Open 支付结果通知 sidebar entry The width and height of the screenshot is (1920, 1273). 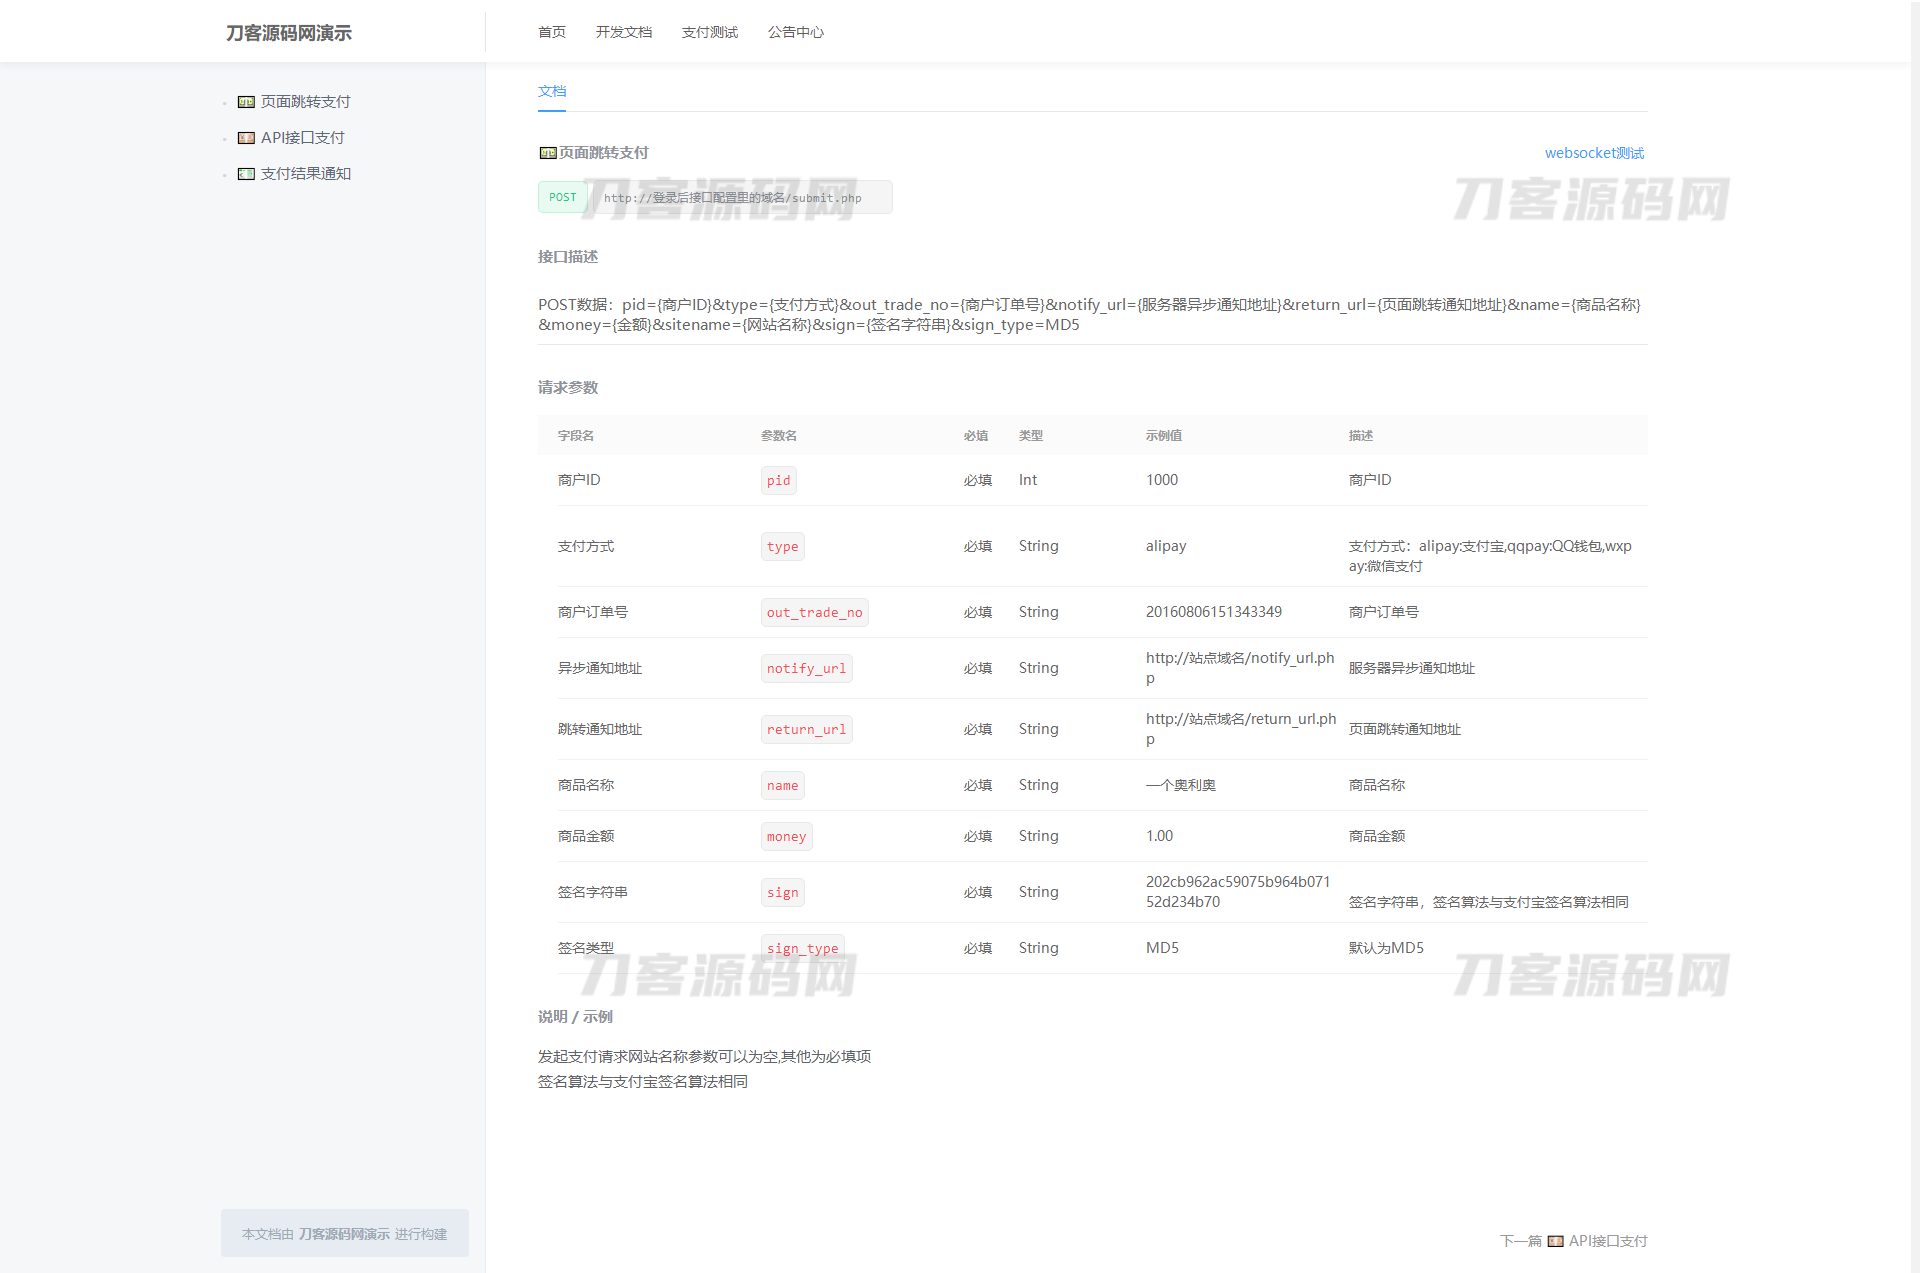pyautogui.click(x=305, y=174)
